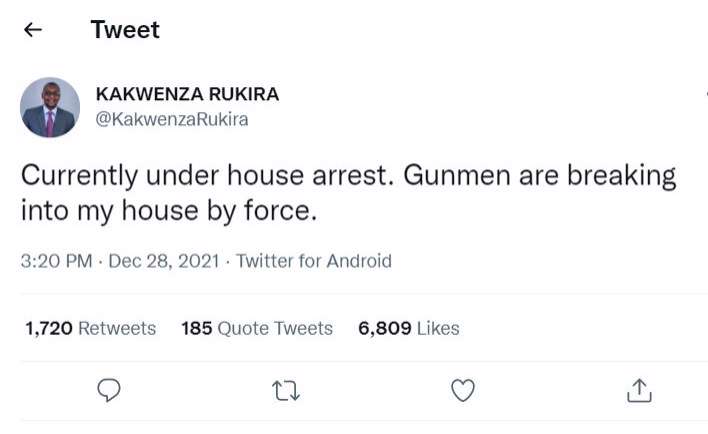Click the 3:20 PM timestamp

point(56,262)
